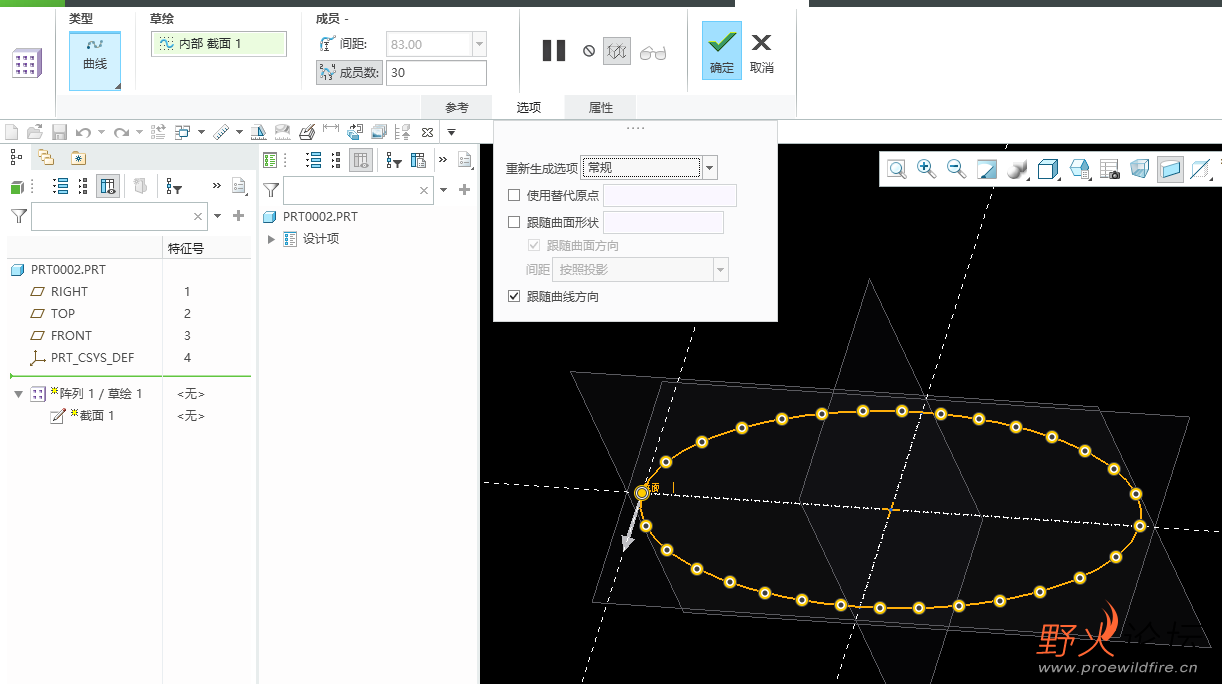Confirm with the 确定 checkmark button
Image resolution: width=1222 pixels, height=684 pixels.
pyautogui.click(x=722, y=51)
